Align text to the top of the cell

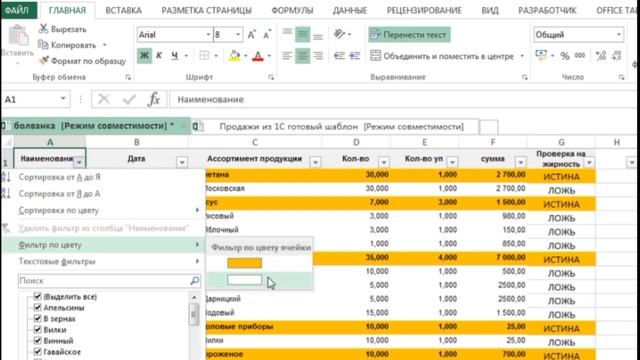(x=287, y=34)
